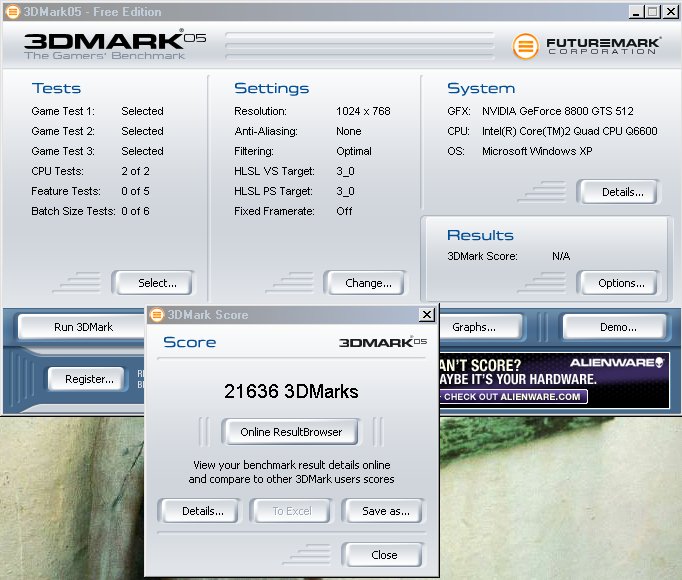
Task: Click the 21636 3DMarks score text
Action: [x=291, y=391]
